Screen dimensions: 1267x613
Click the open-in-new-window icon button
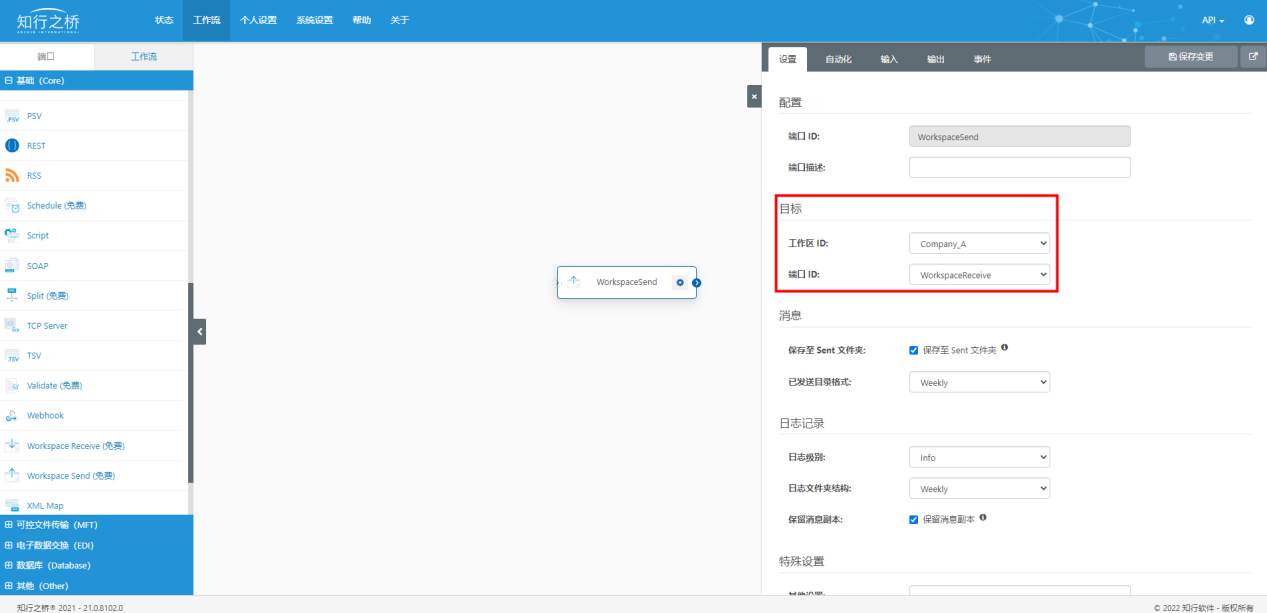coord(1253,57)
